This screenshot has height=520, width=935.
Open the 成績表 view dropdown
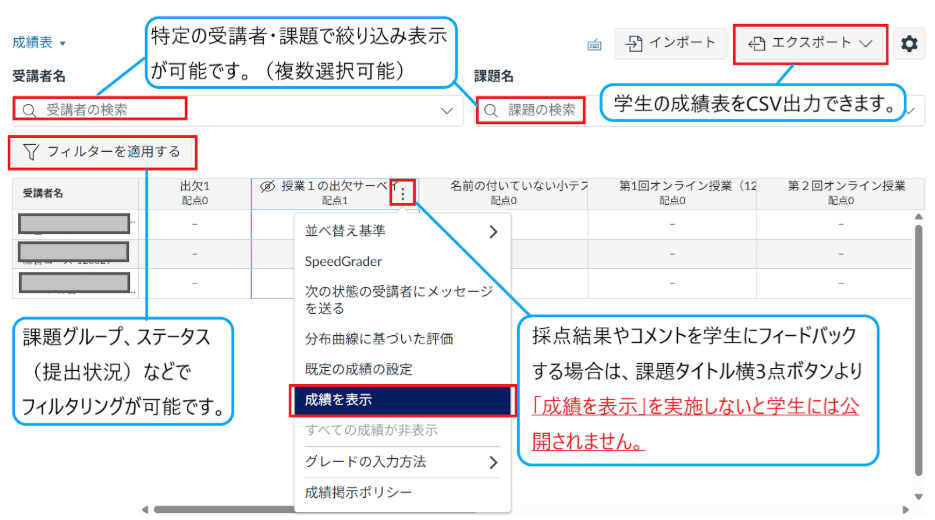(x=39, y=43)
